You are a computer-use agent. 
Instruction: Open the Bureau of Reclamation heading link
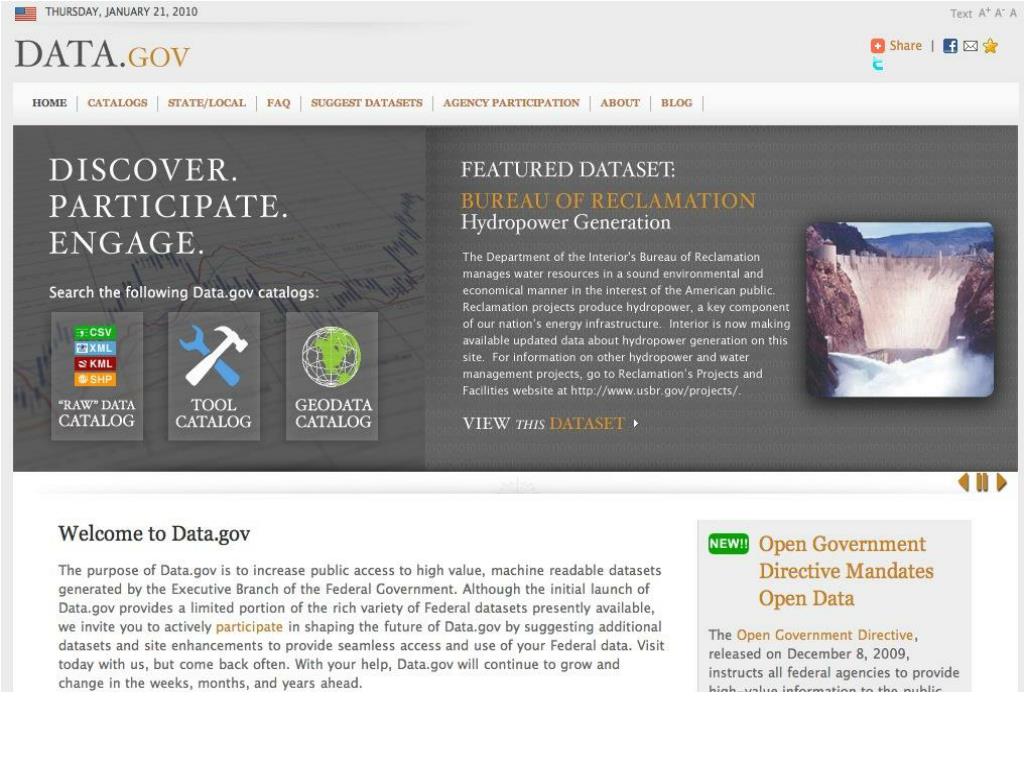click(x=608, y=200)
